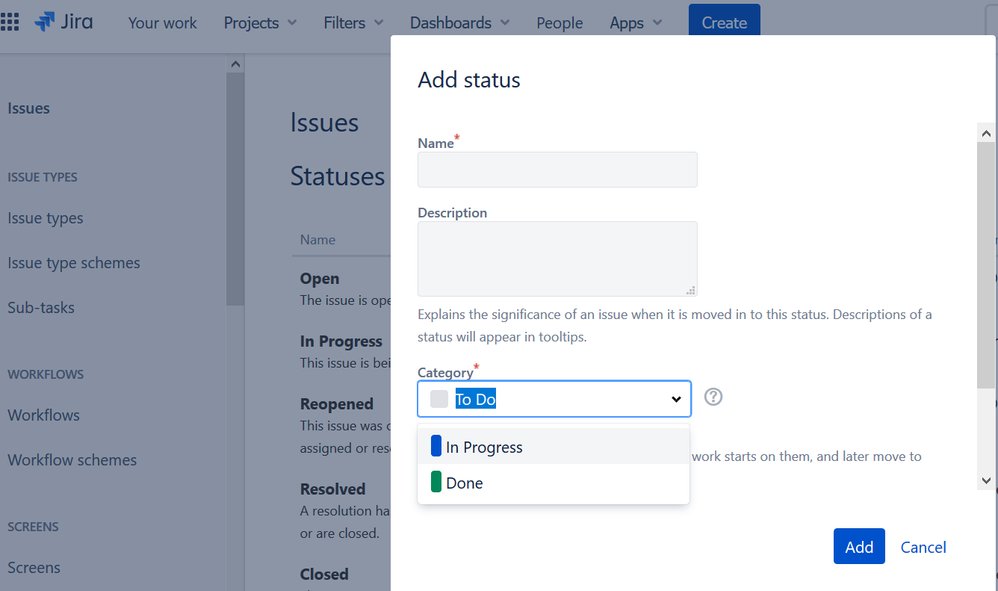The height and width of the screenshot is (591, 998).
Task: Choose In Progress from category list
Action: pos(553,447)
